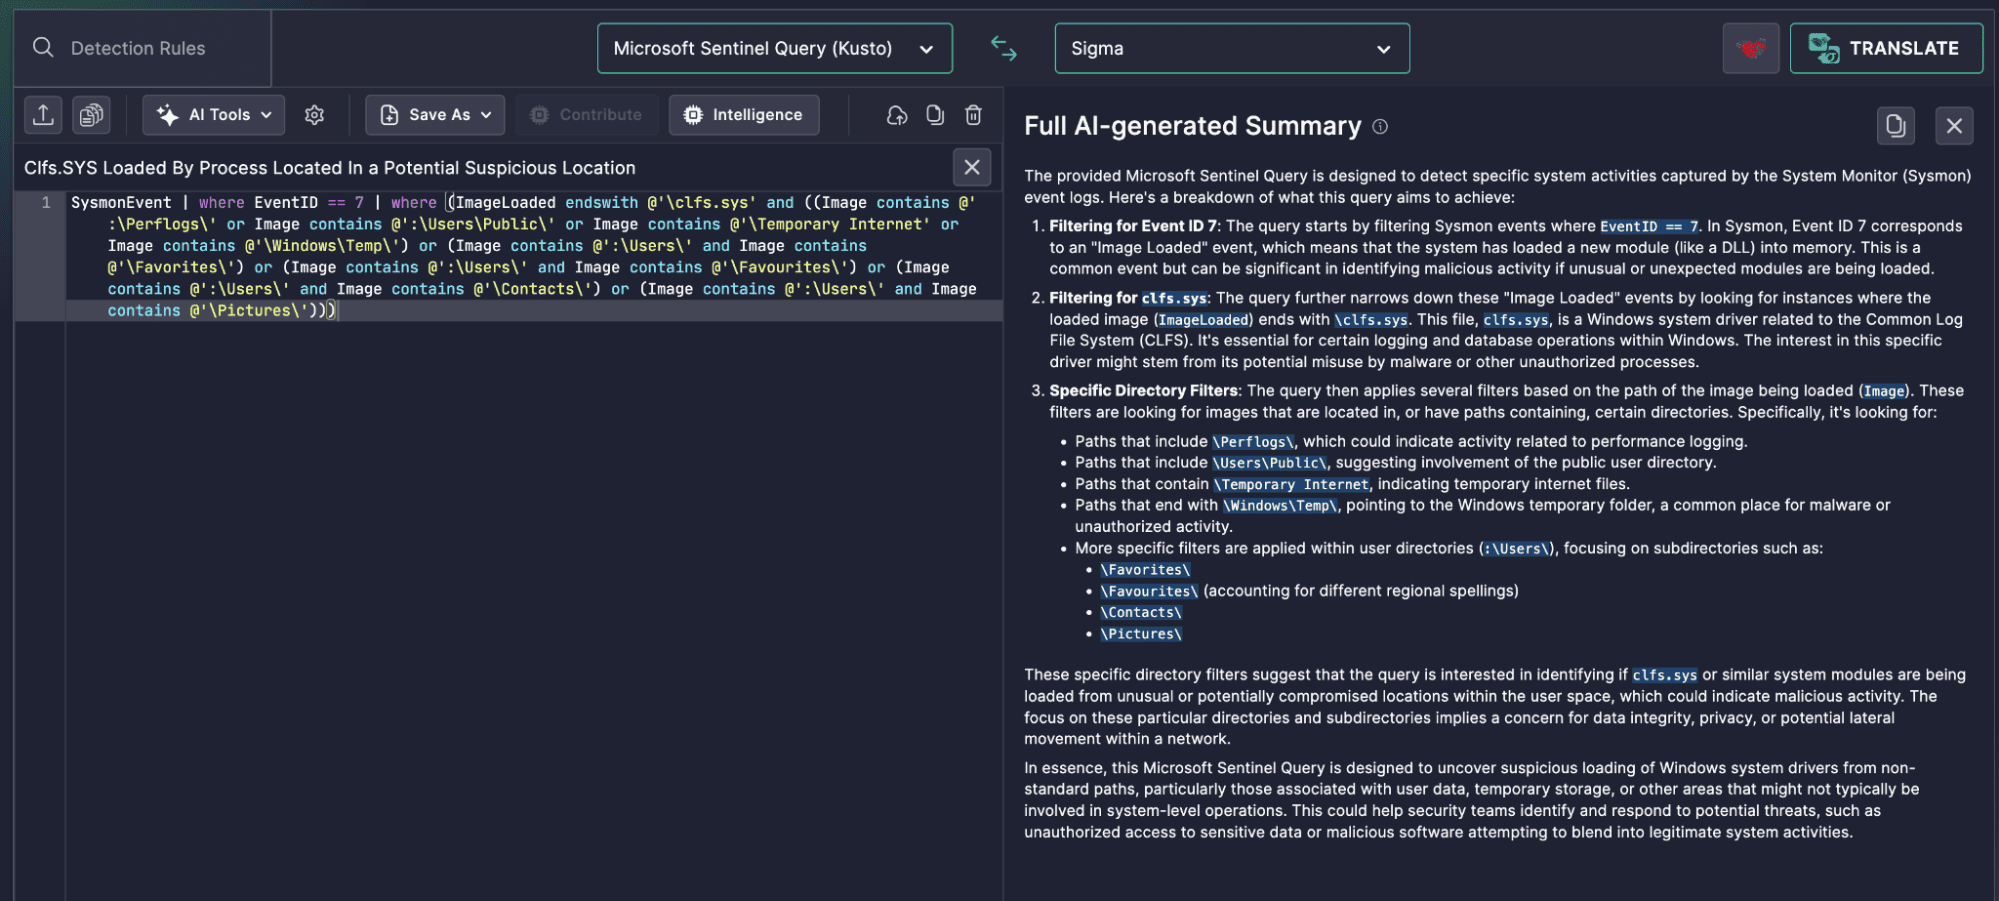Viewport: 1999px width, 901px height.
Task: Click the Contribute chip icon
Action: point(539,115)
